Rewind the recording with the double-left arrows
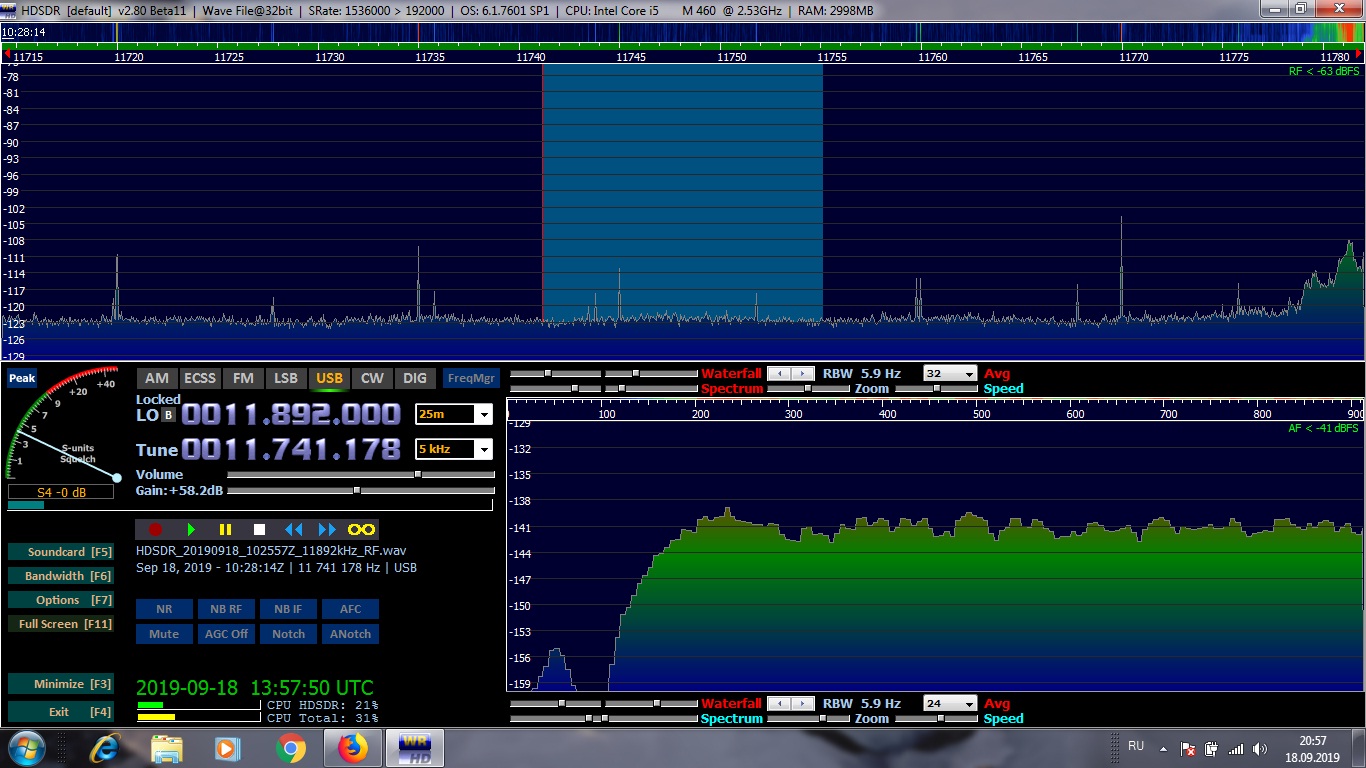Viewport: 1366px width, 768px height. pyautogui.click(x=293, y=529)
